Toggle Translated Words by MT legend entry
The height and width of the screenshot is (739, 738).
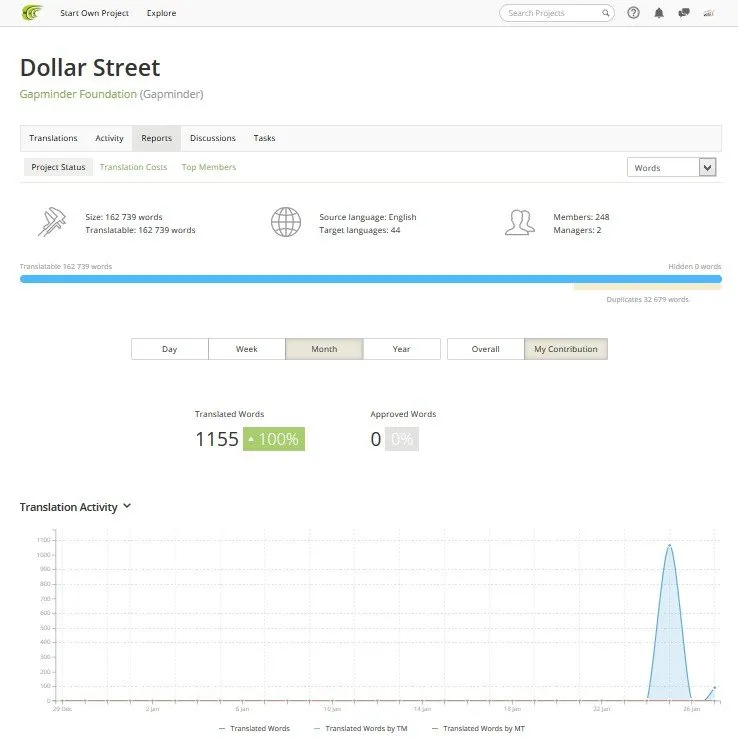[x=478, y=728]
